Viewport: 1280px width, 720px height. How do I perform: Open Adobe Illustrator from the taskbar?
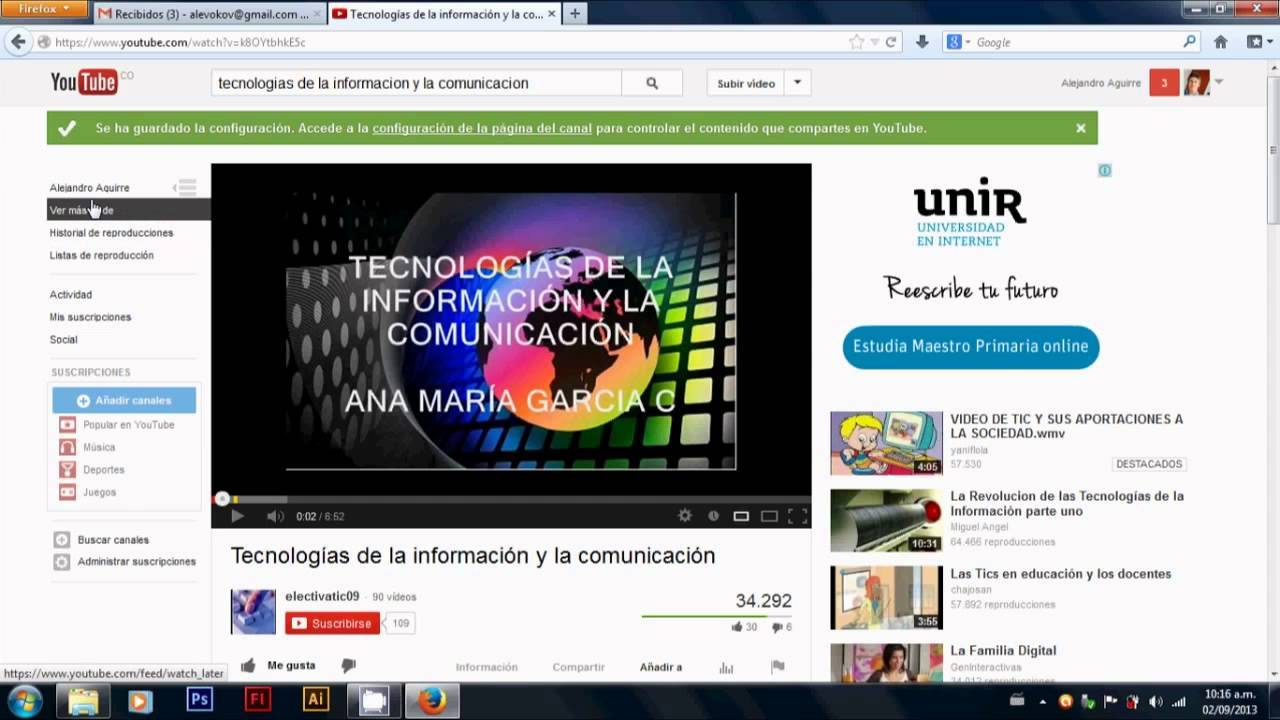click(x=315, y=699)
